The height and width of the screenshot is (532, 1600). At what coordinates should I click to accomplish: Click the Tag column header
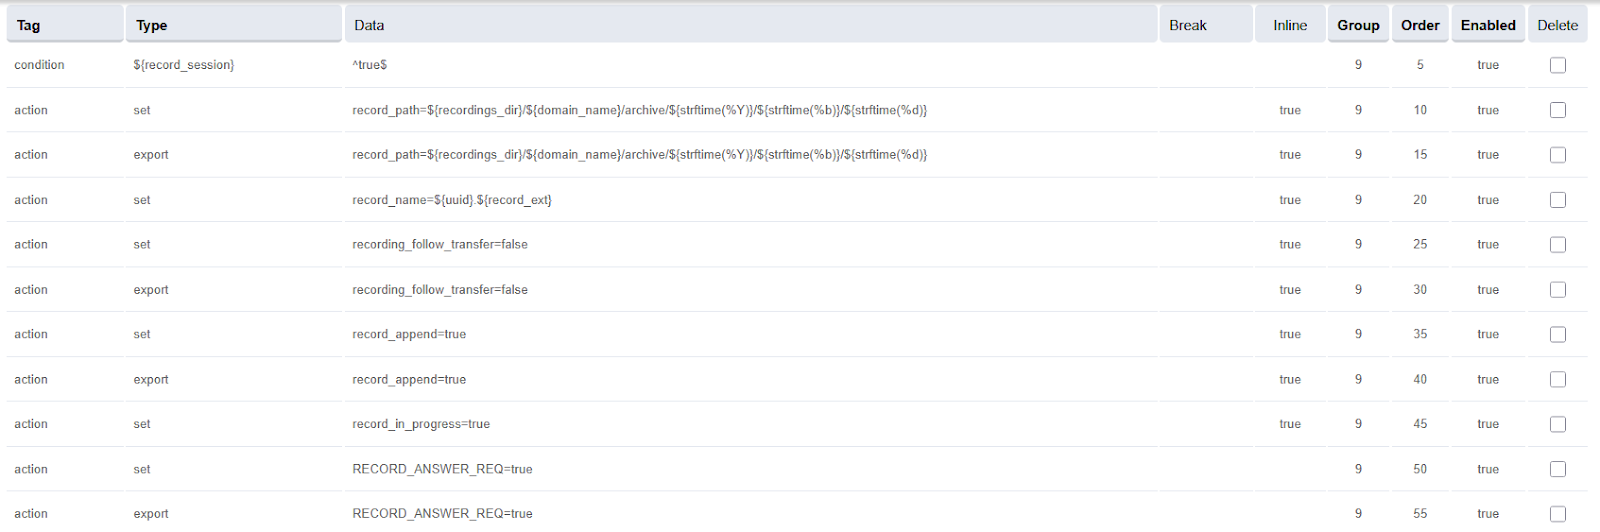click(x=29, y=26)
